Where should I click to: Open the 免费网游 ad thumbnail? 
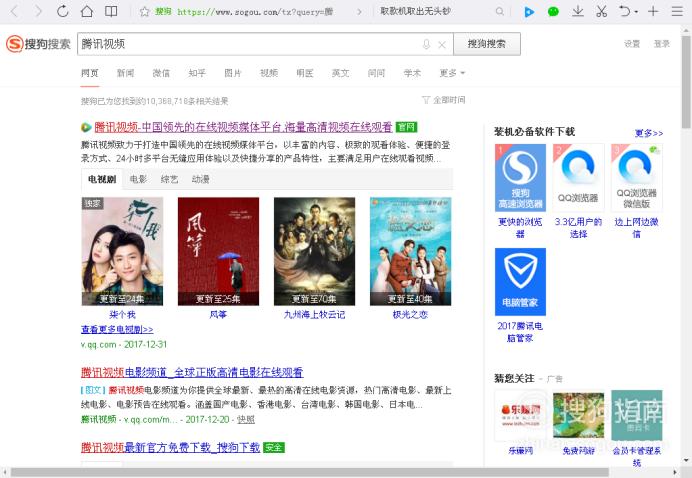(578, 415)
